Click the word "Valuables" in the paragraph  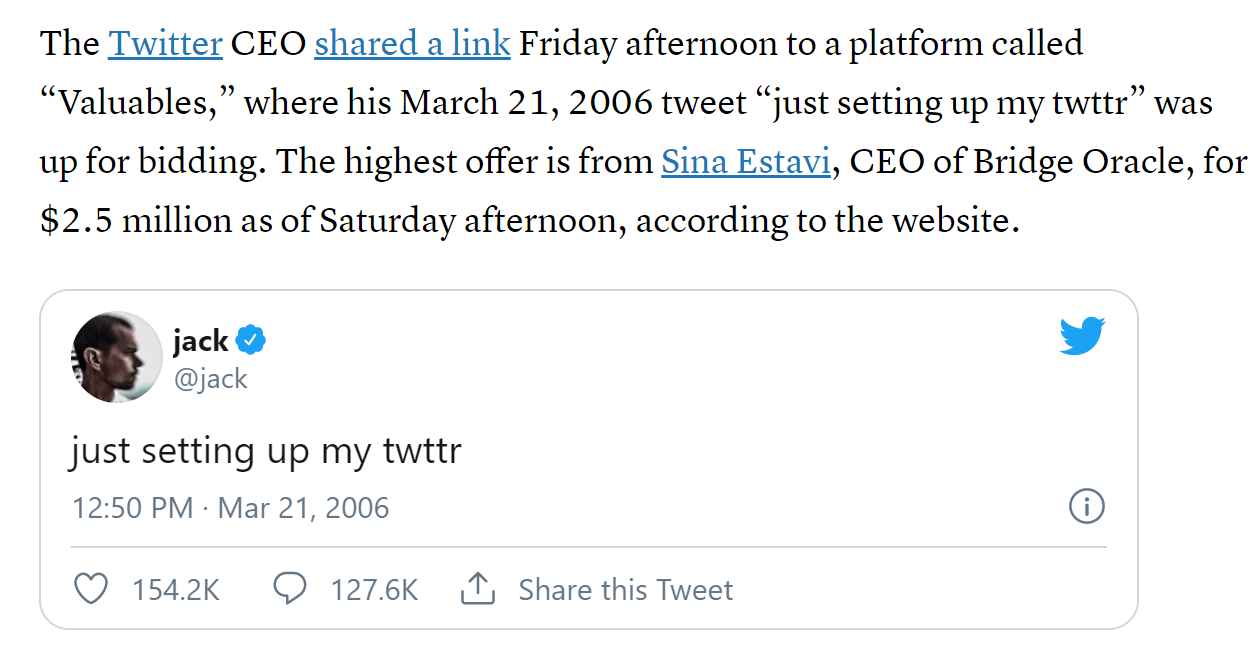point(134,103)
